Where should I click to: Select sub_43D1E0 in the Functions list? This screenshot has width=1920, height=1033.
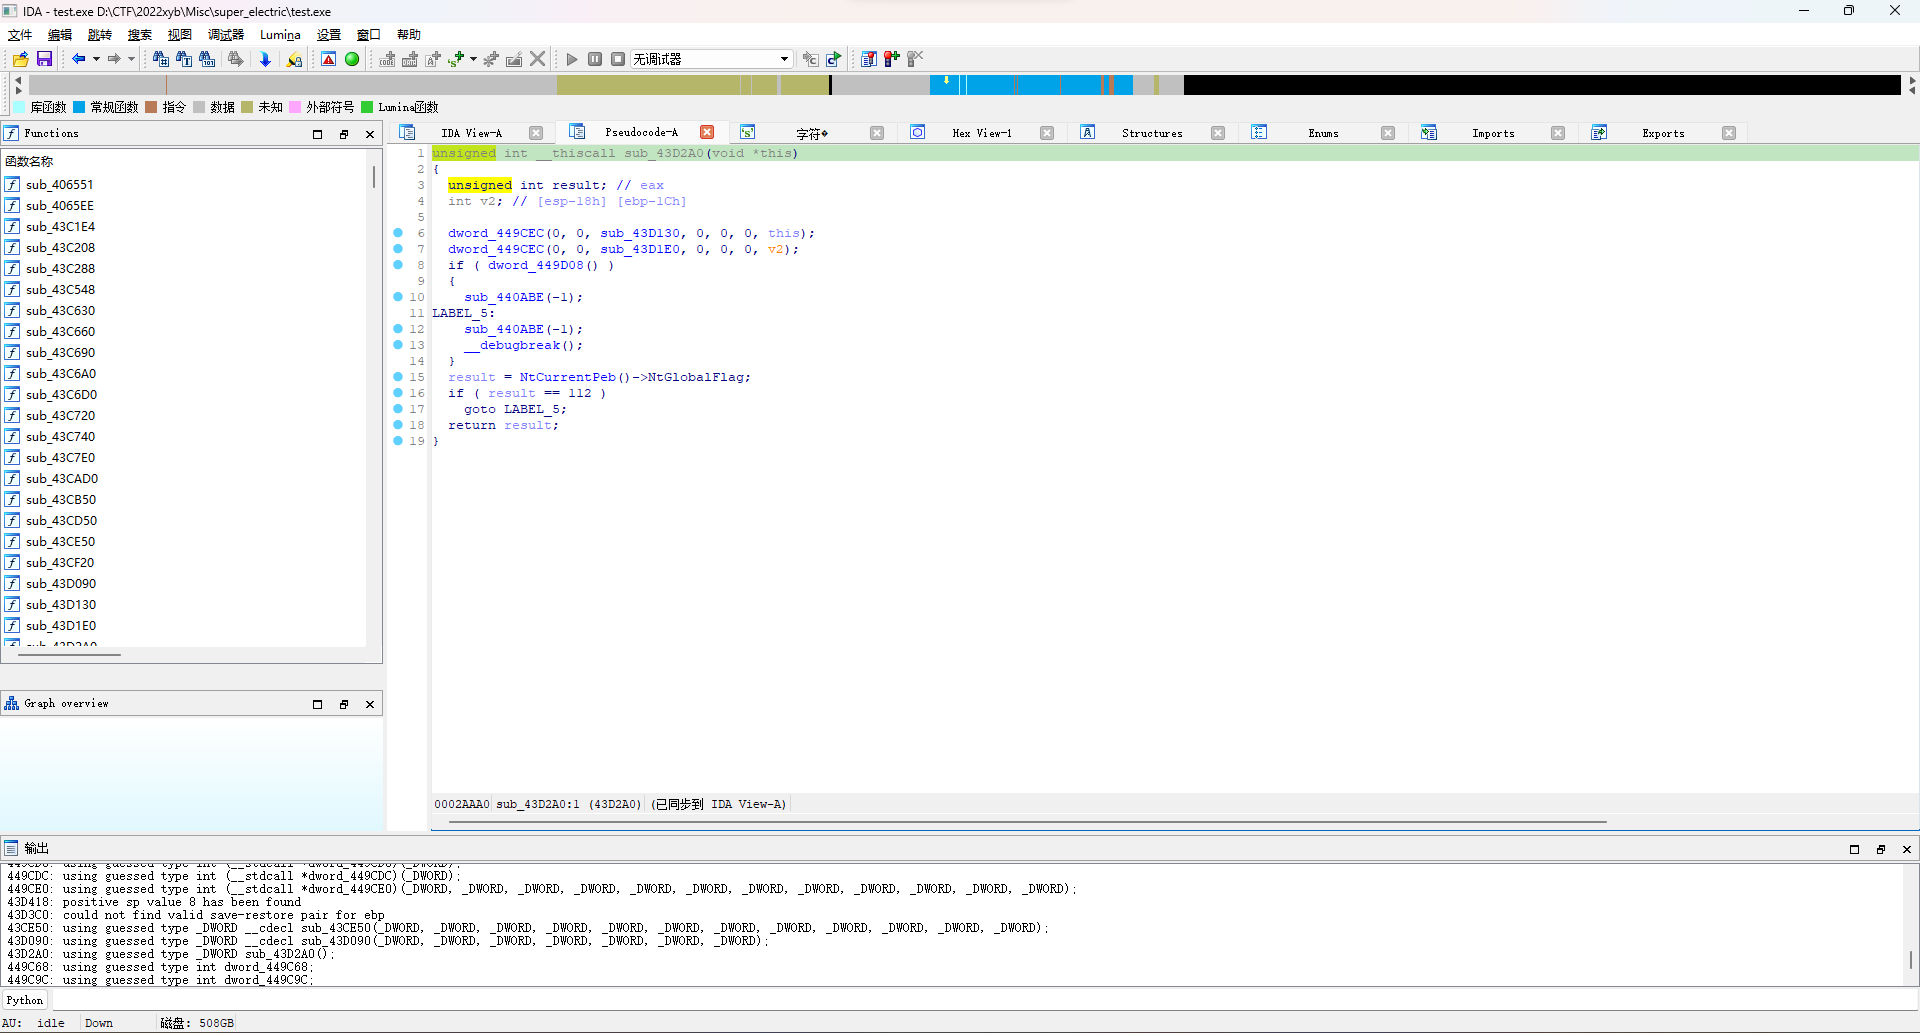tap(60, 625)
